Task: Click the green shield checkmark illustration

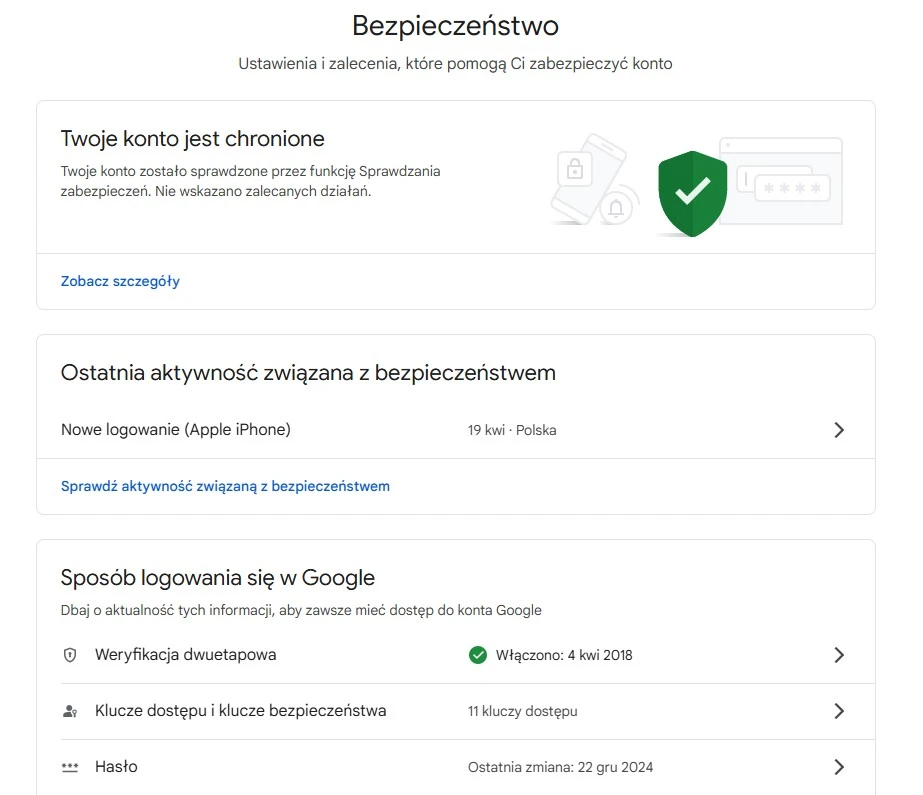Action: pyautogui.click(x=692, y=194)
